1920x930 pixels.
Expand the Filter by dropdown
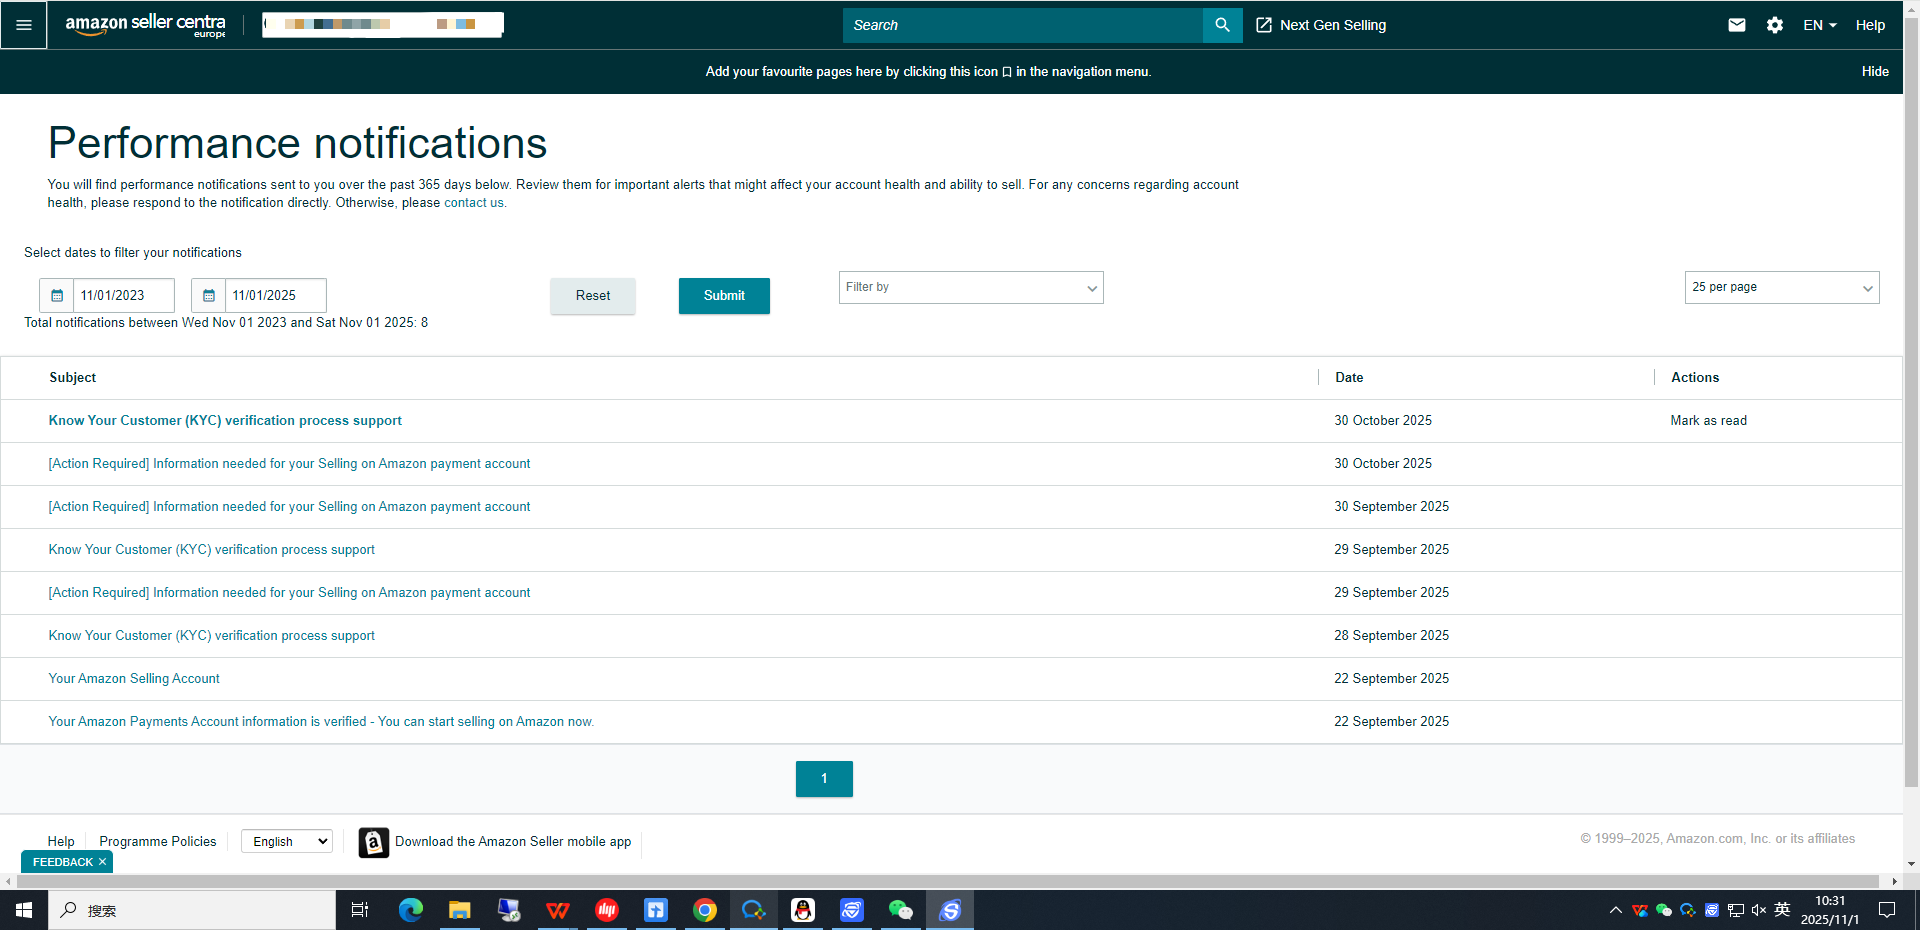point(970,288)
